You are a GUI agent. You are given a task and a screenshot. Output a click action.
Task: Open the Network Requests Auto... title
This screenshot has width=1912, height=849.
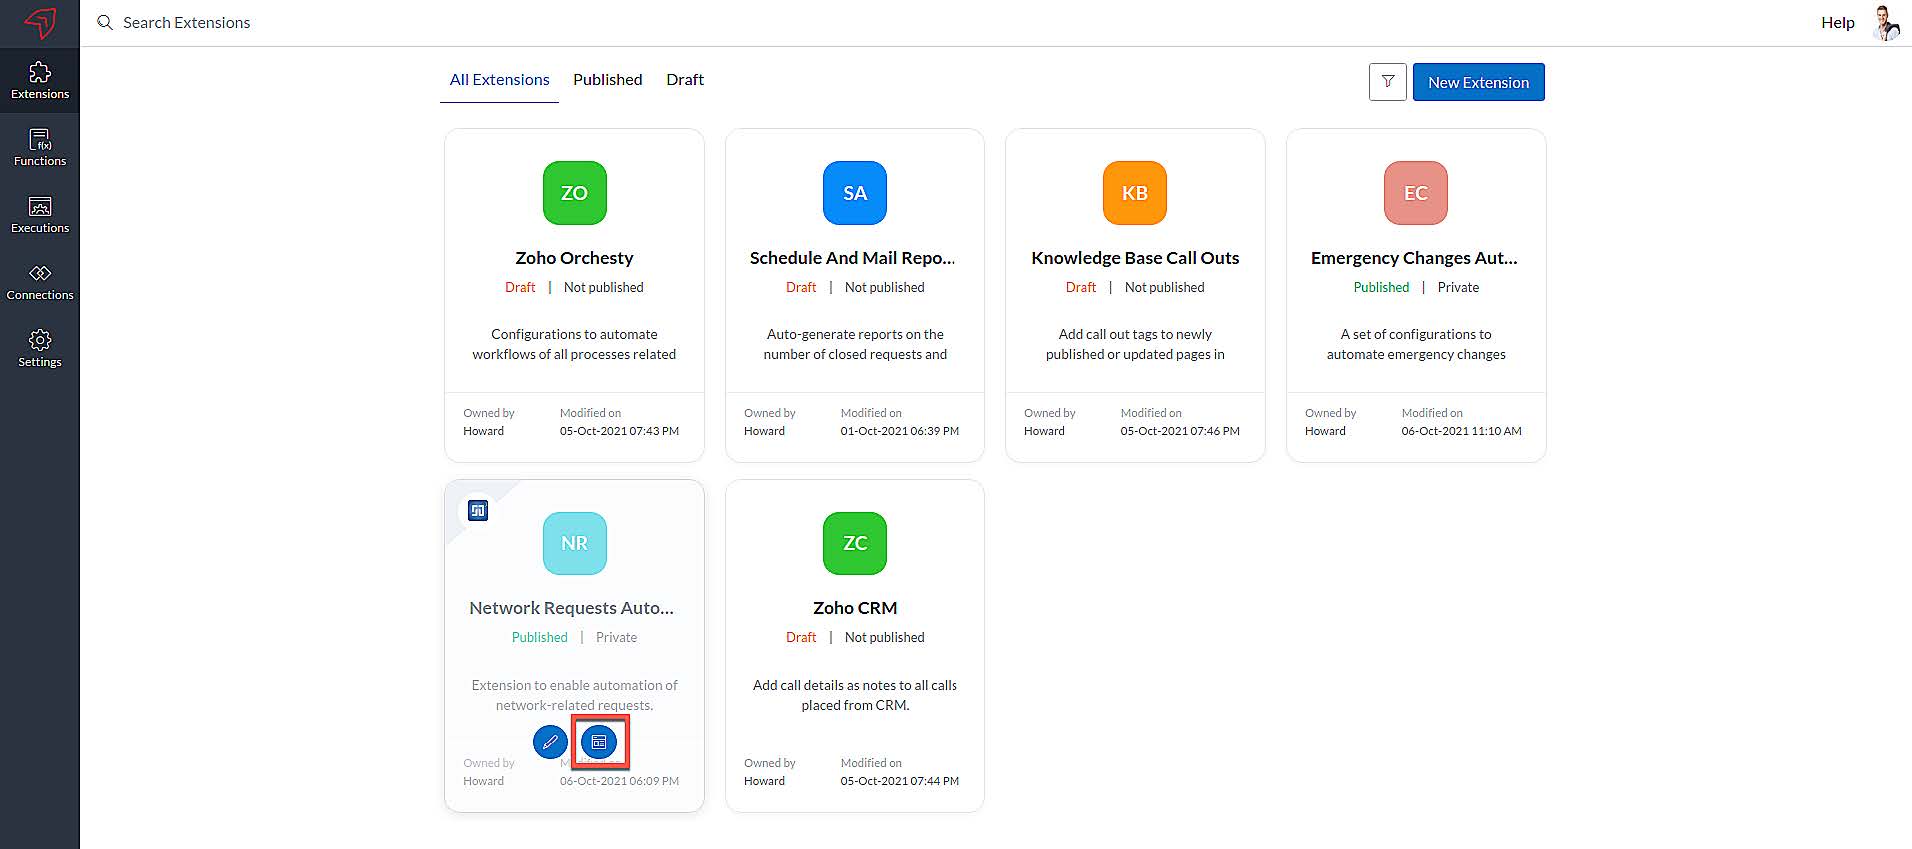(x=572, y=608)
